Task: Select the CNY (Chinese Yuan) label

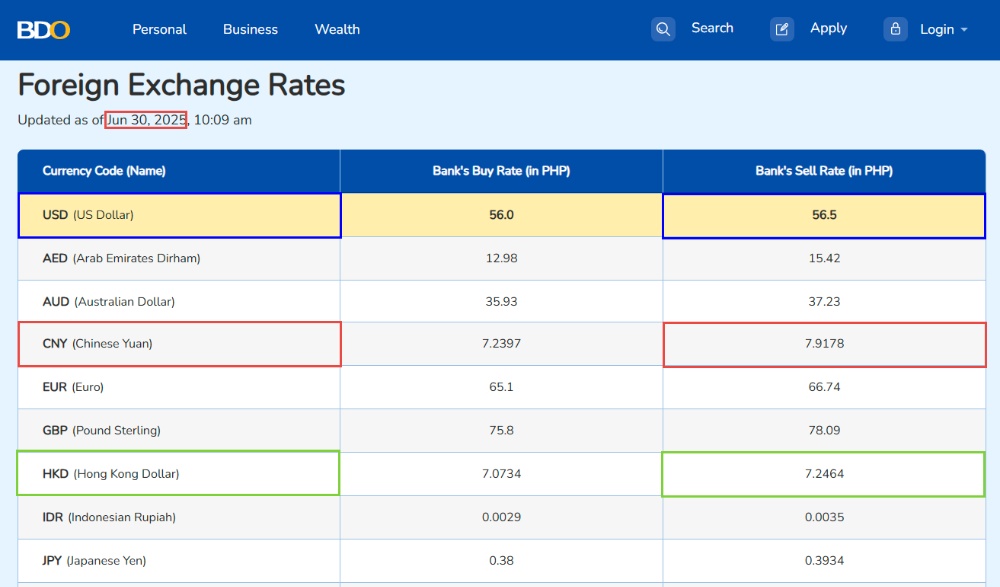Action: pyautogui.click(x=98, y=344)
